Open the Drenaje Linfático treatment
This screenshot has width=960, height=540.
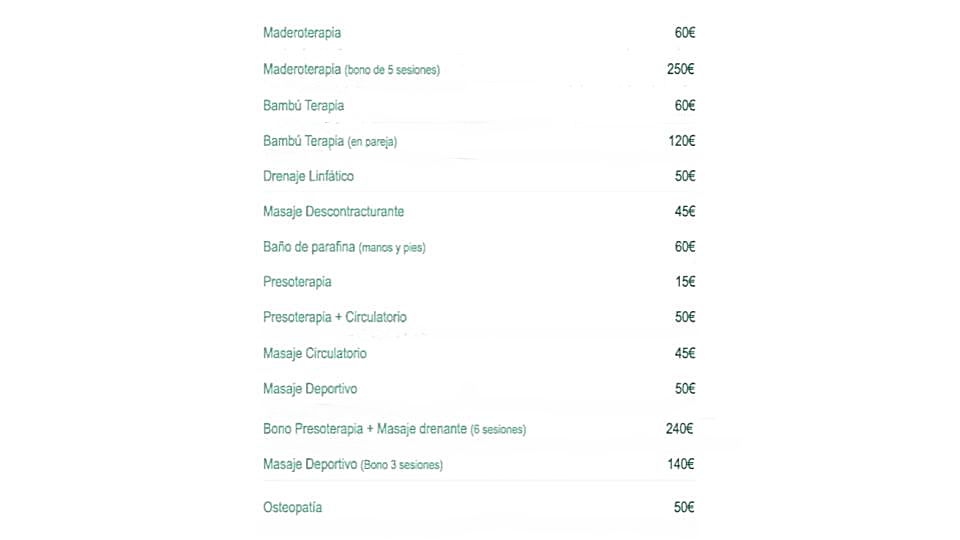point(308,176)
